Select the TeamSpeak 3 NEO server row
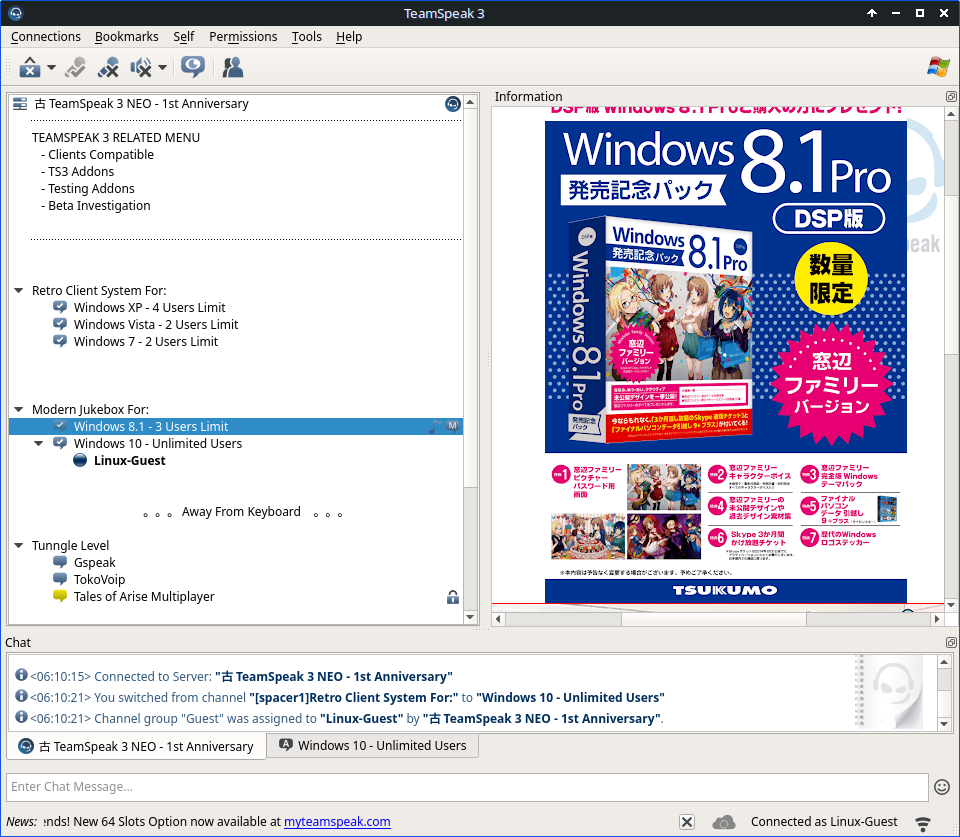960x837 pixels. pyautogui.click(x=236, y=103)
